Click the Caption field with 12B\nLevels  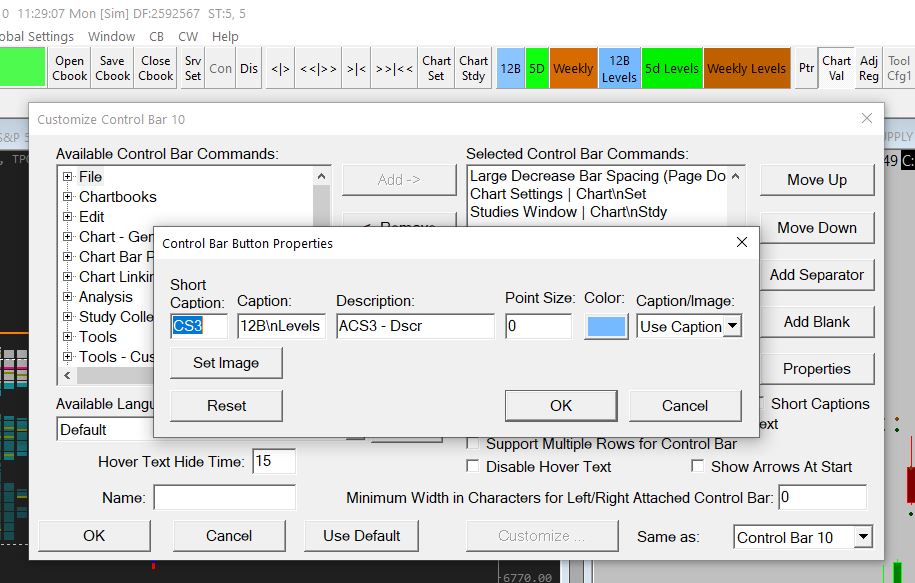tap(281, 326)
